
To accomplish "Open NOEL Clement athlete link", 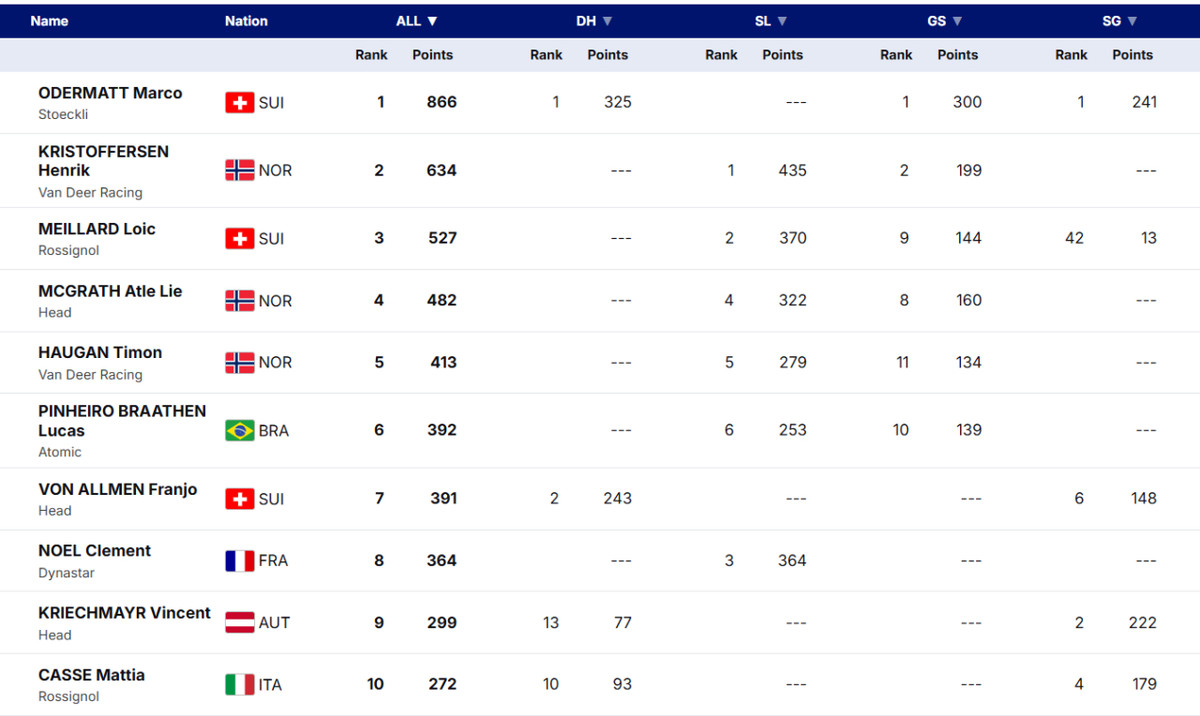I will click(x=94, y=551).
